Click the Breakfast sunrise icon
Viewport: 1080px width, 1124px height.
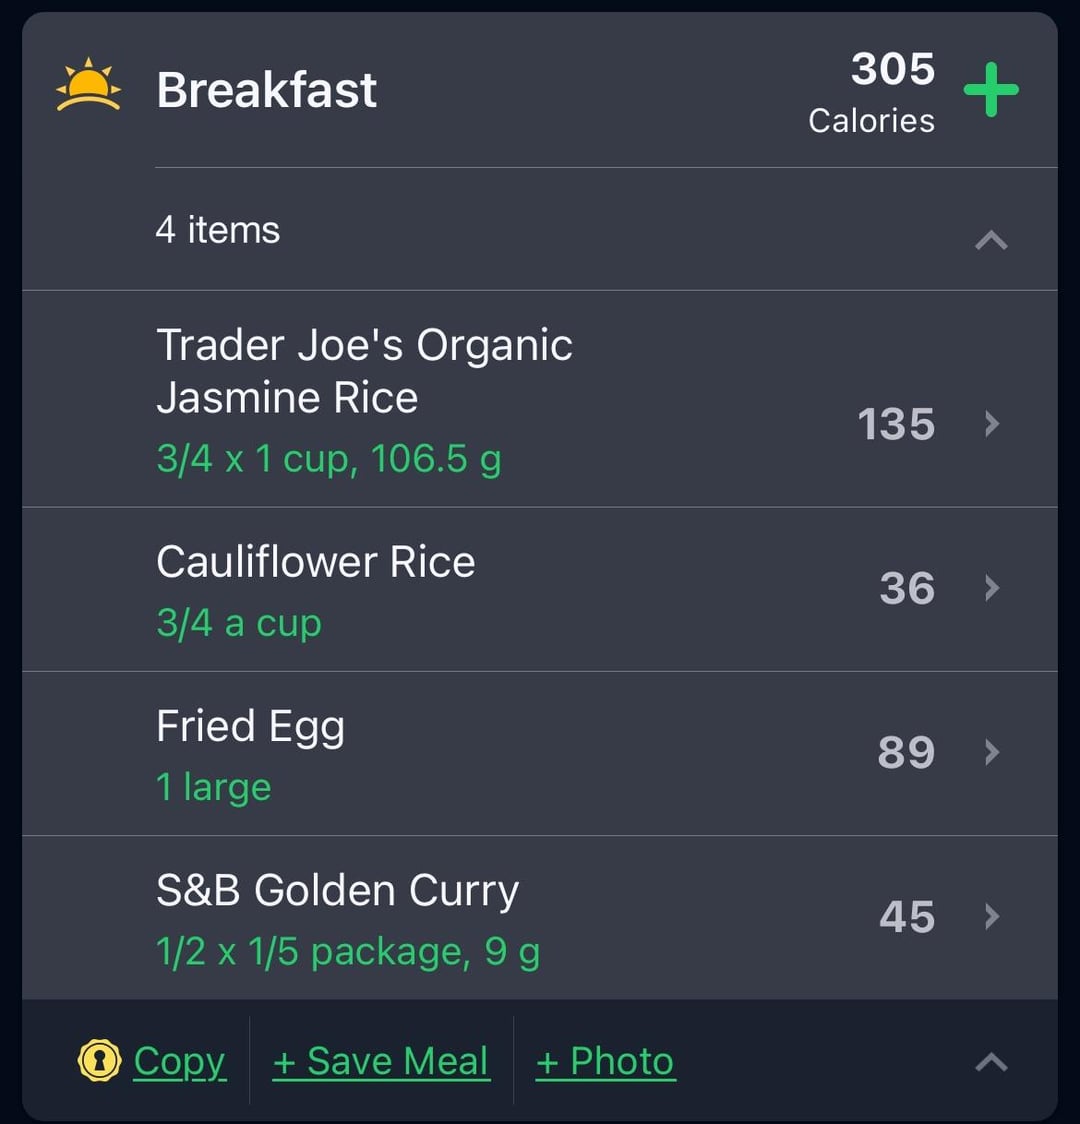[x=88, y=85]
